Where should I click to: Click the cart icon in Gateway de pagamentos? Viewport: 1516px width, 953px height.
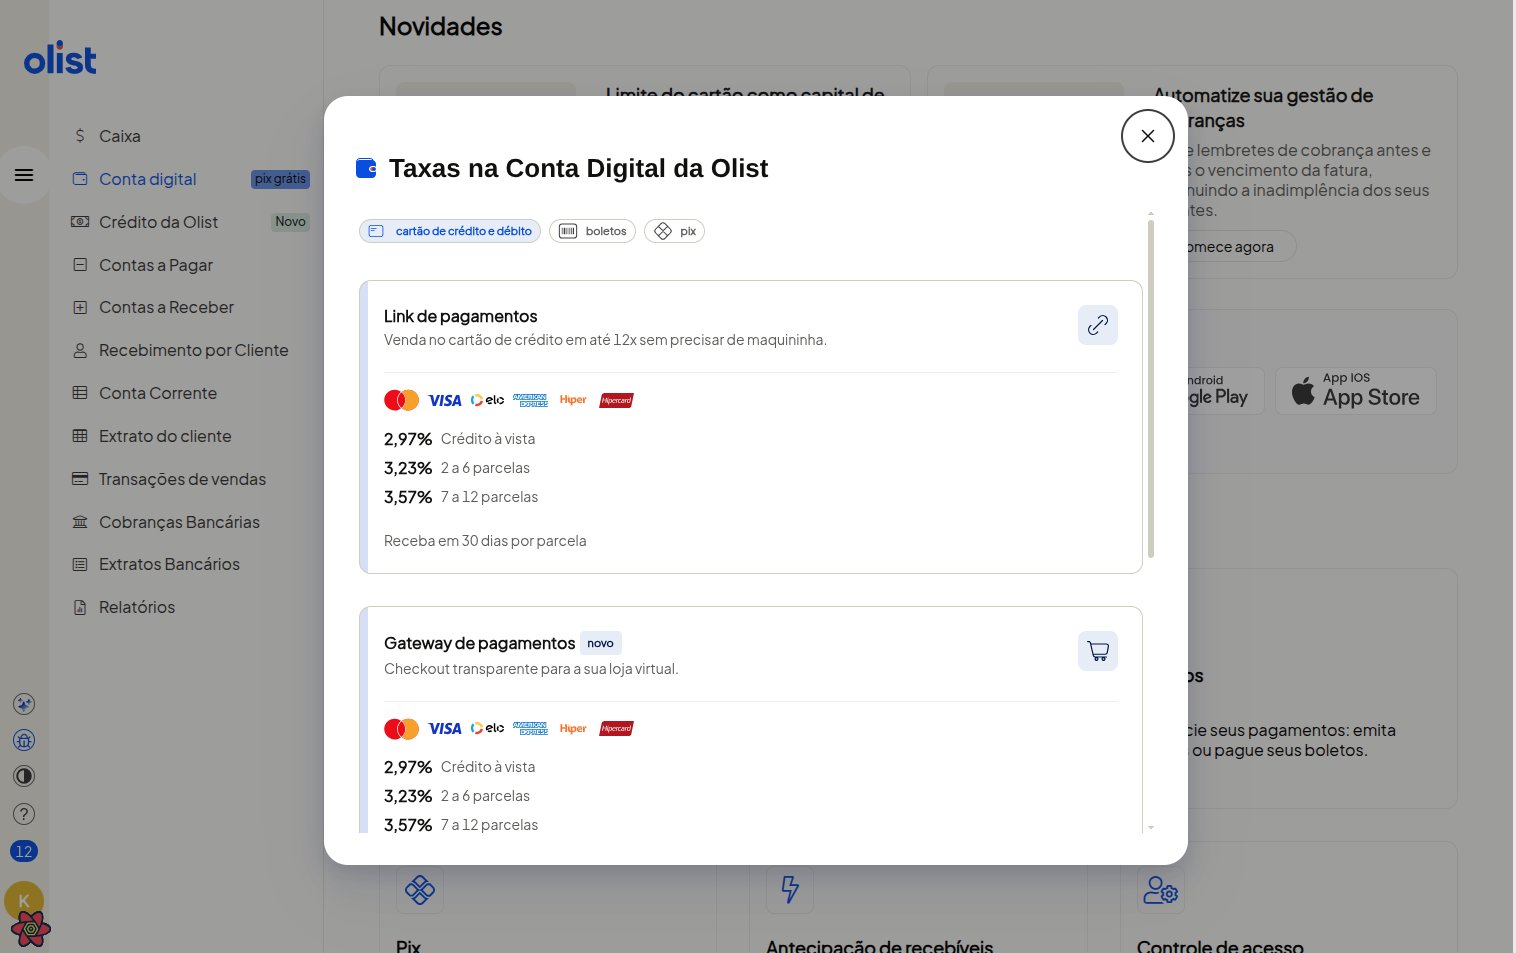[1097, 651]
